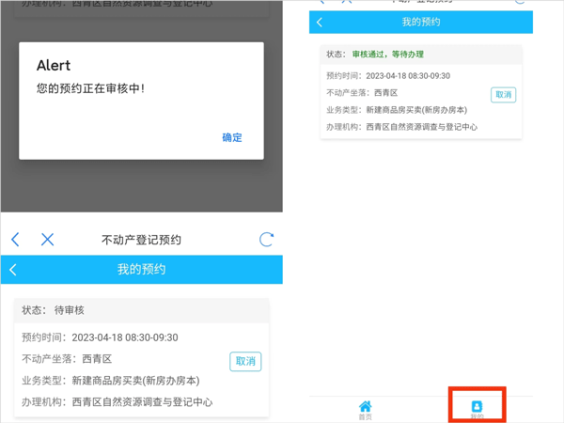The width and height of the screenshot is (564, 423).
Task: Select 办理机构 row in the 待审核 card
Action: click(117, 402)
